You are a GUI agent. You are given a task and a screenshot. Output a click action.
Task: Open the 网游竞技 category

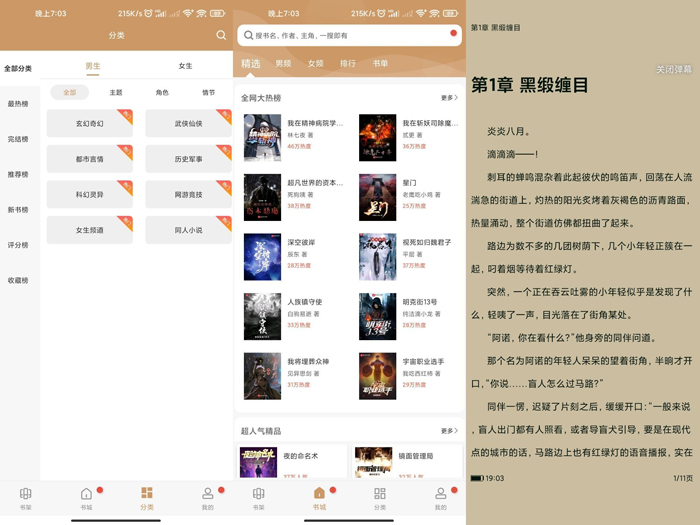[188, 194]
